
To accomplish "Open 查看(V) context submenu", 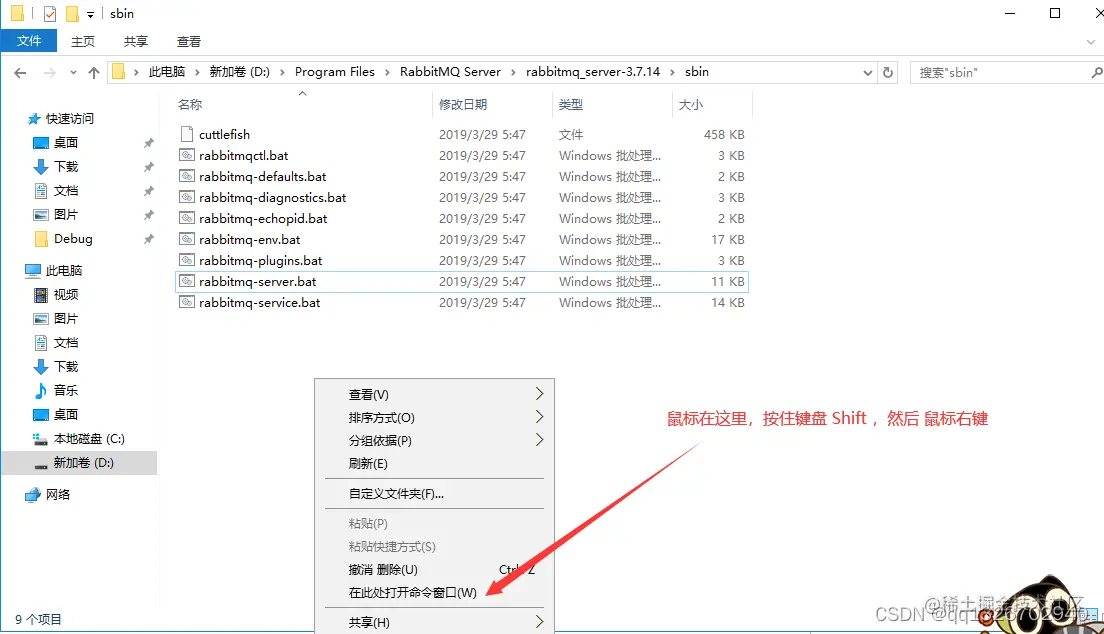I will click(x=434, y=394).
